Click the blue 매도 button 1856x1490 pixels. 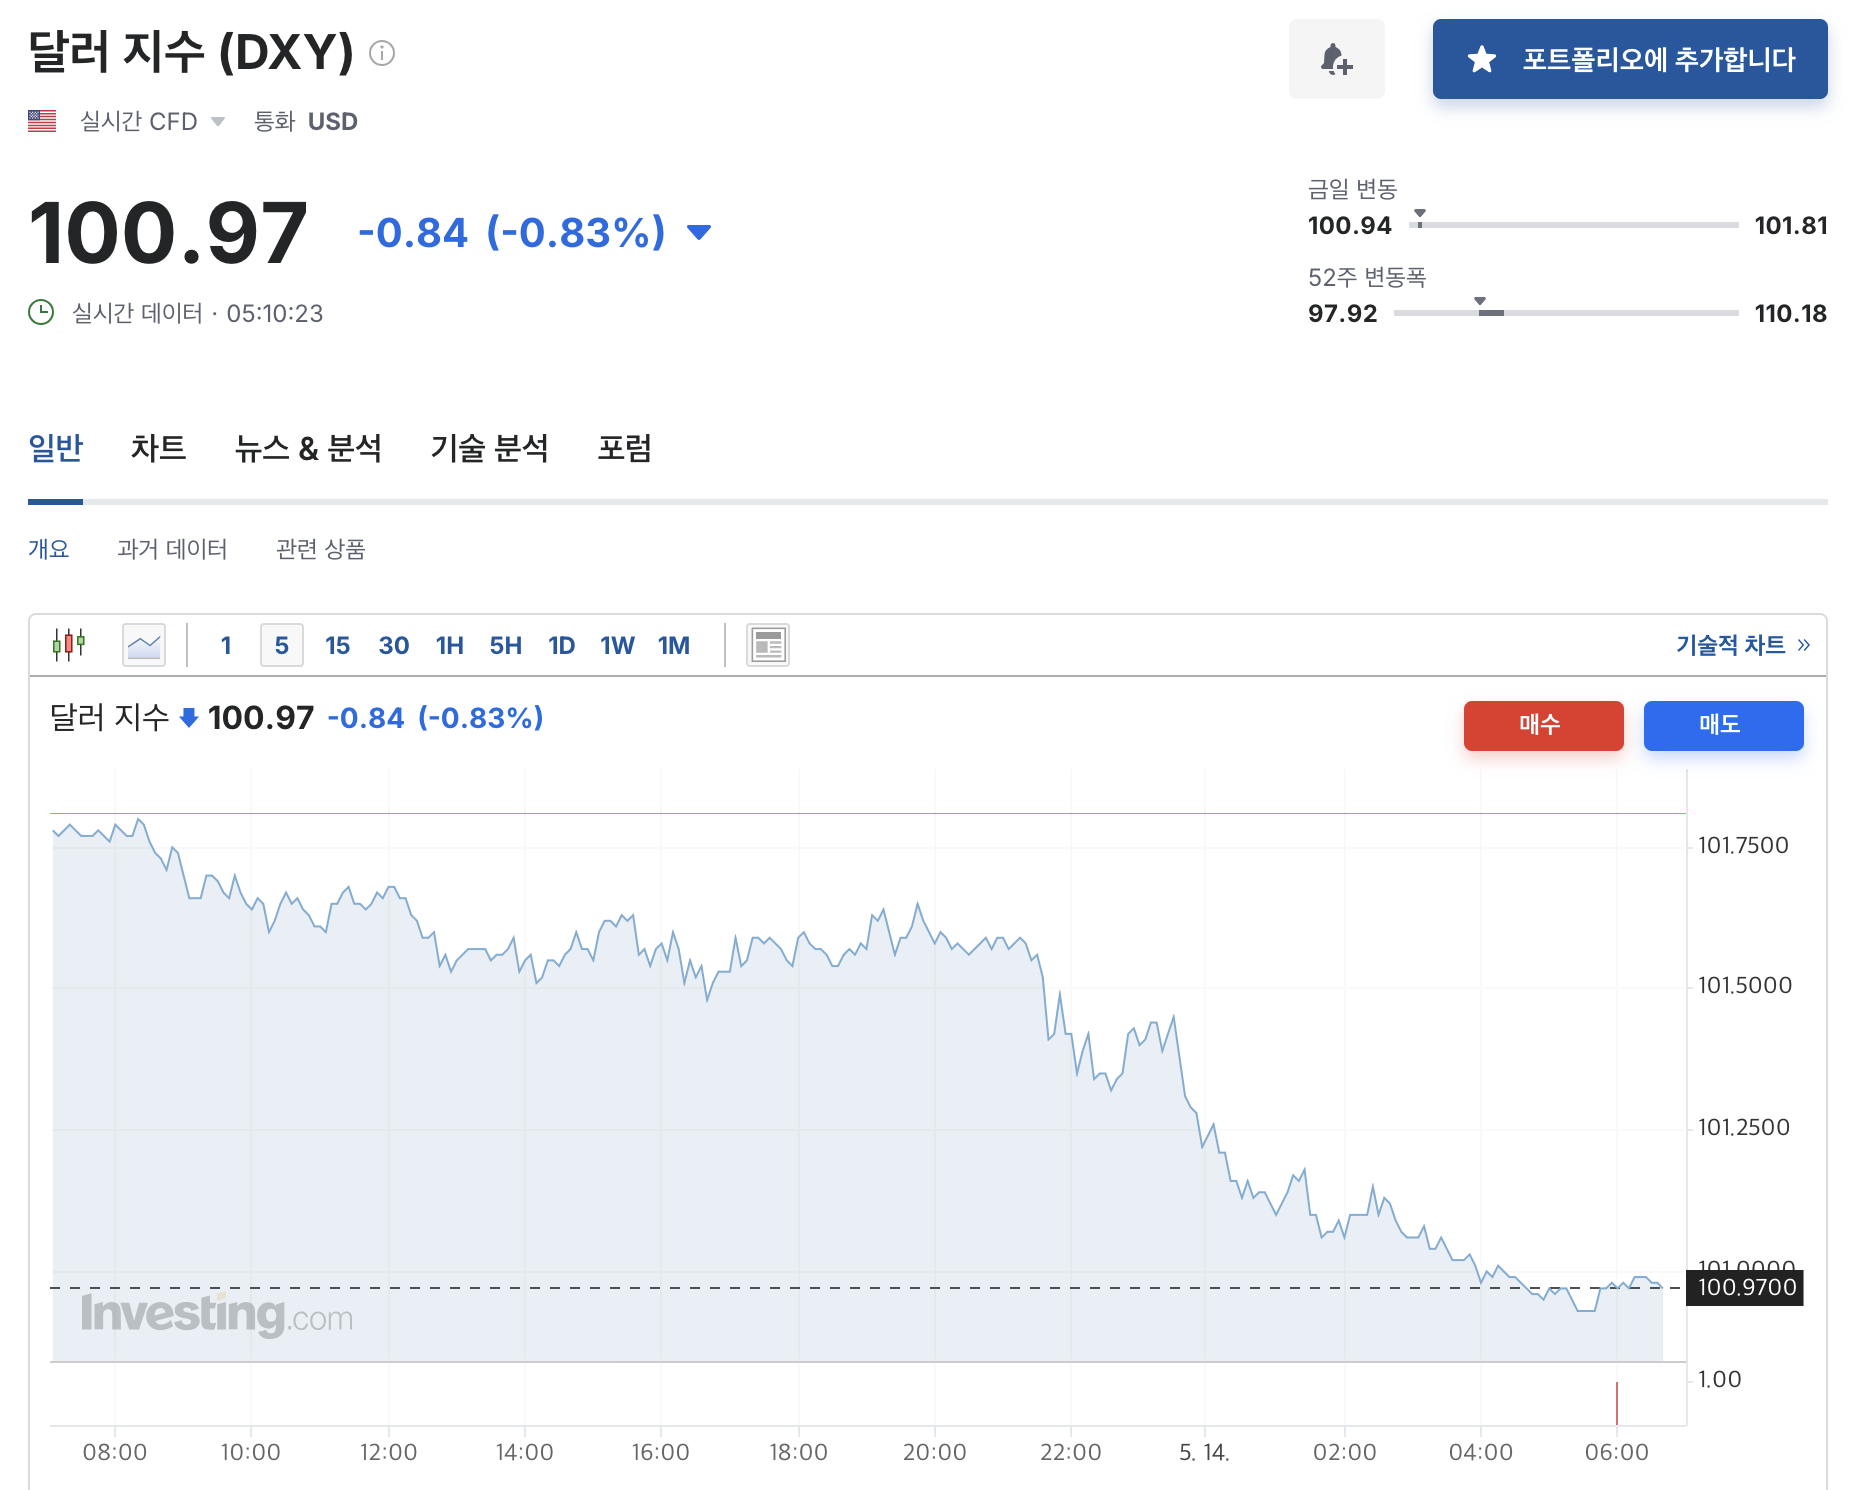click(x=1723, y=725)
